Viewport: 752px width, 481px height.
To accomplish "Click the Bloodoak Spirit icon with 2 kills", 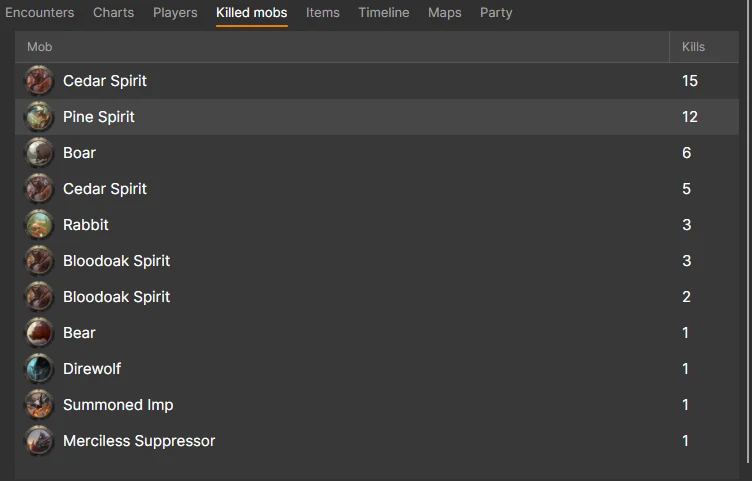I will pyautogui.click(x=39, y=296).
